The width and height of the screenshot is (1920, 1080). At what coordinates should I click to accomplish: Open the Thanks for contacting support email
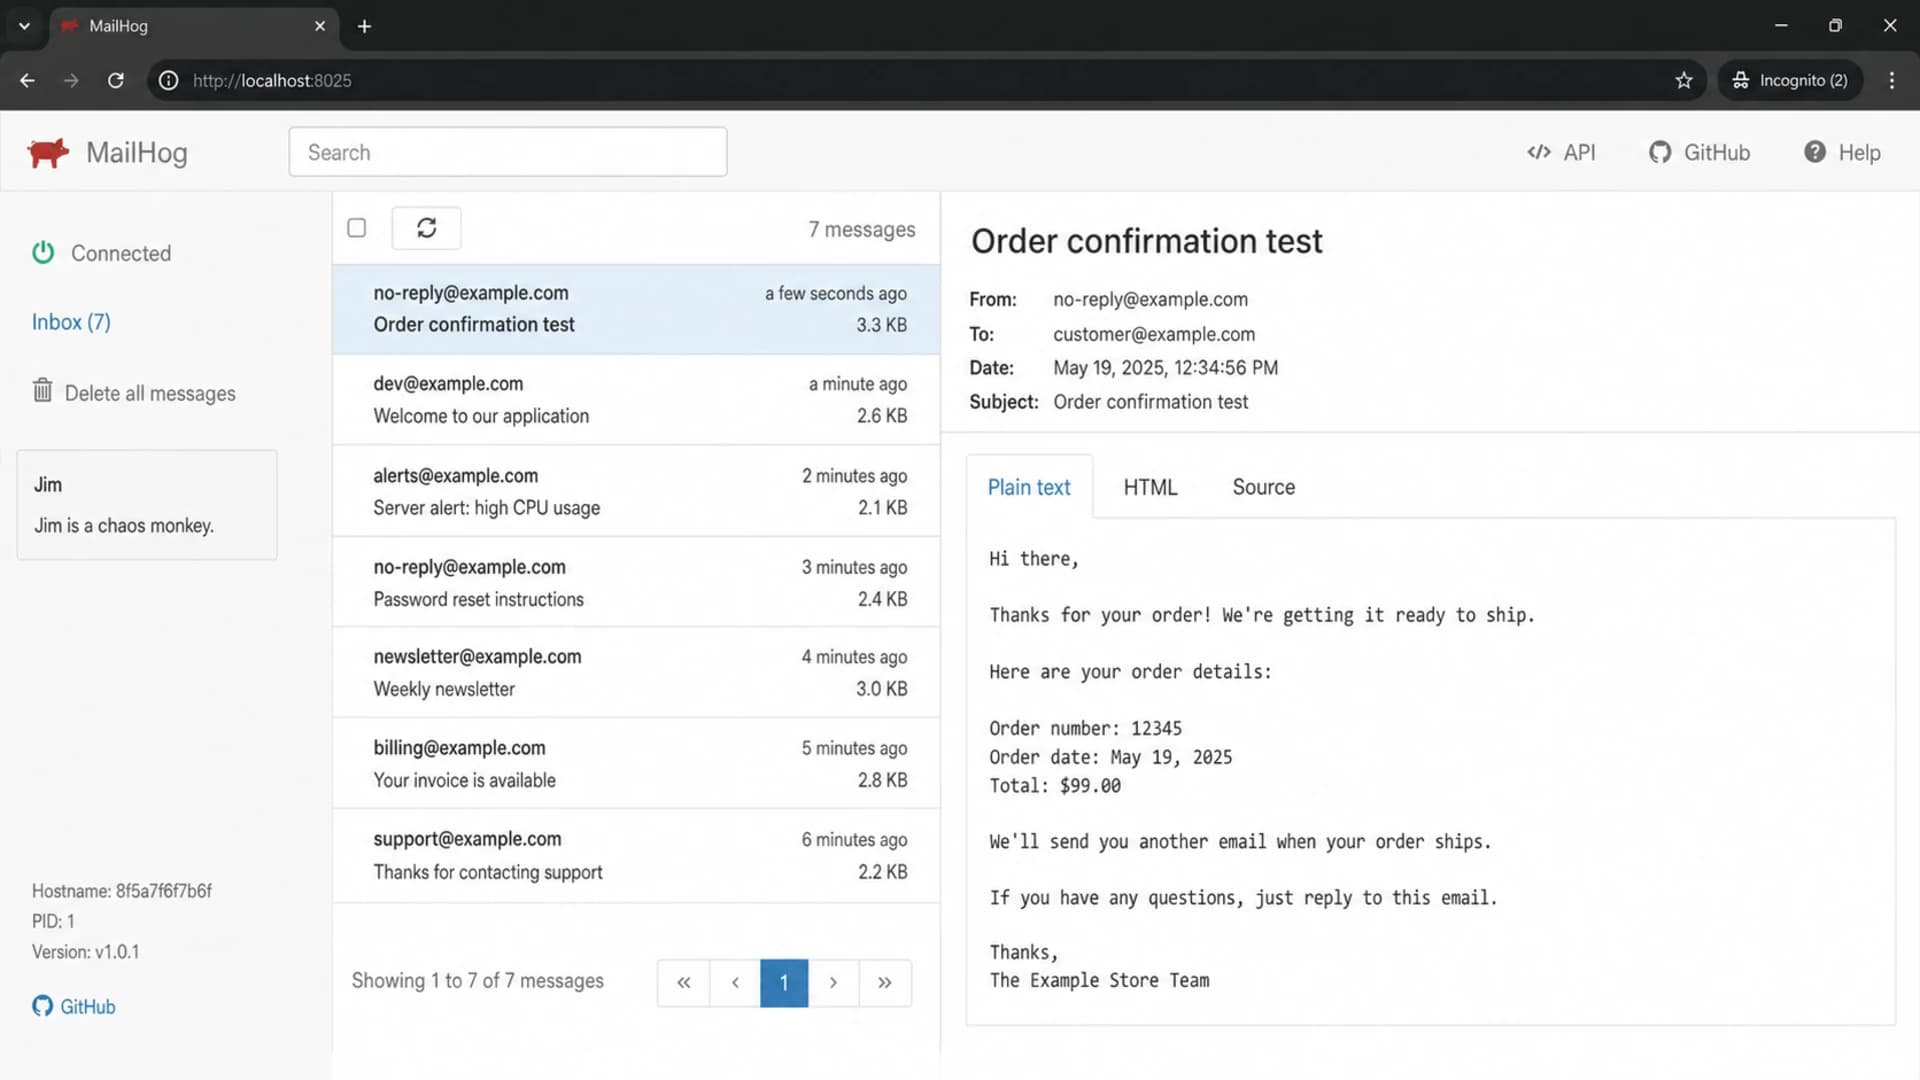click(x=636, y=856)
